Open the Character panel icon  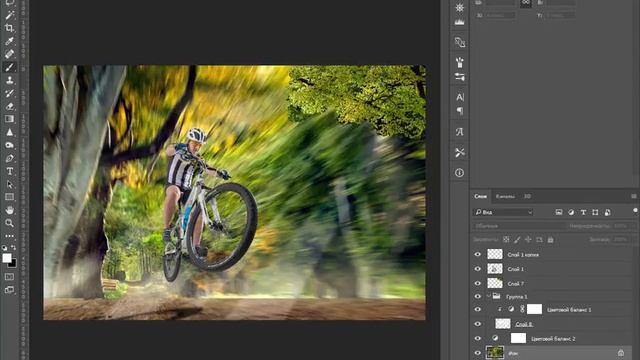pyautogui.click(x=460, y=97)
